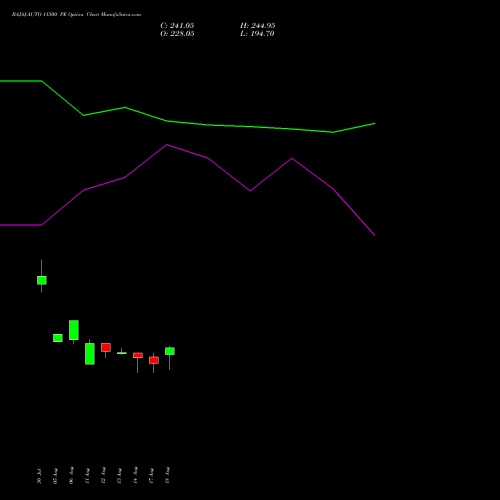Click the red candle above 14 Aug
500x500 pixels.
tap(138, 355)
